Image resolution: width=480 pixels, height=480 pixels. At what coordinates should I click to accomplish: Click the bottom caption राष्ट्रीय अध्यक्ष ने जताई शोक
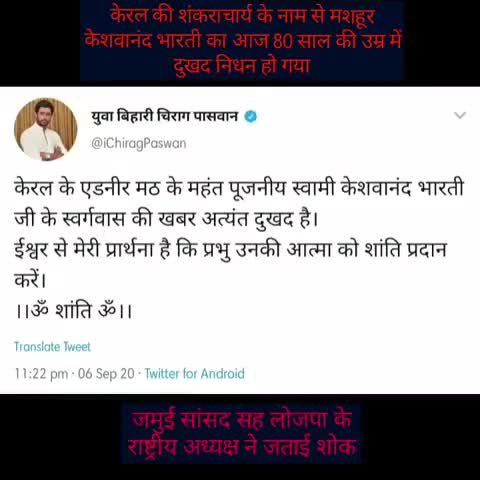point(242,447)
